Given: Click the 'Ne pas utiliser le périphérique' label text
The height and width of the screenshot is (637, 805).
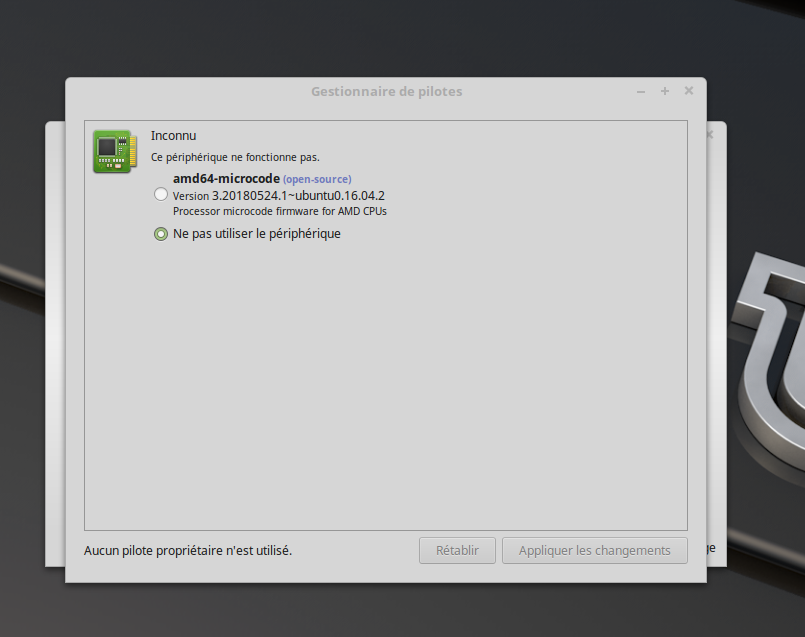Looking at the screenshot, I should 257,234.
